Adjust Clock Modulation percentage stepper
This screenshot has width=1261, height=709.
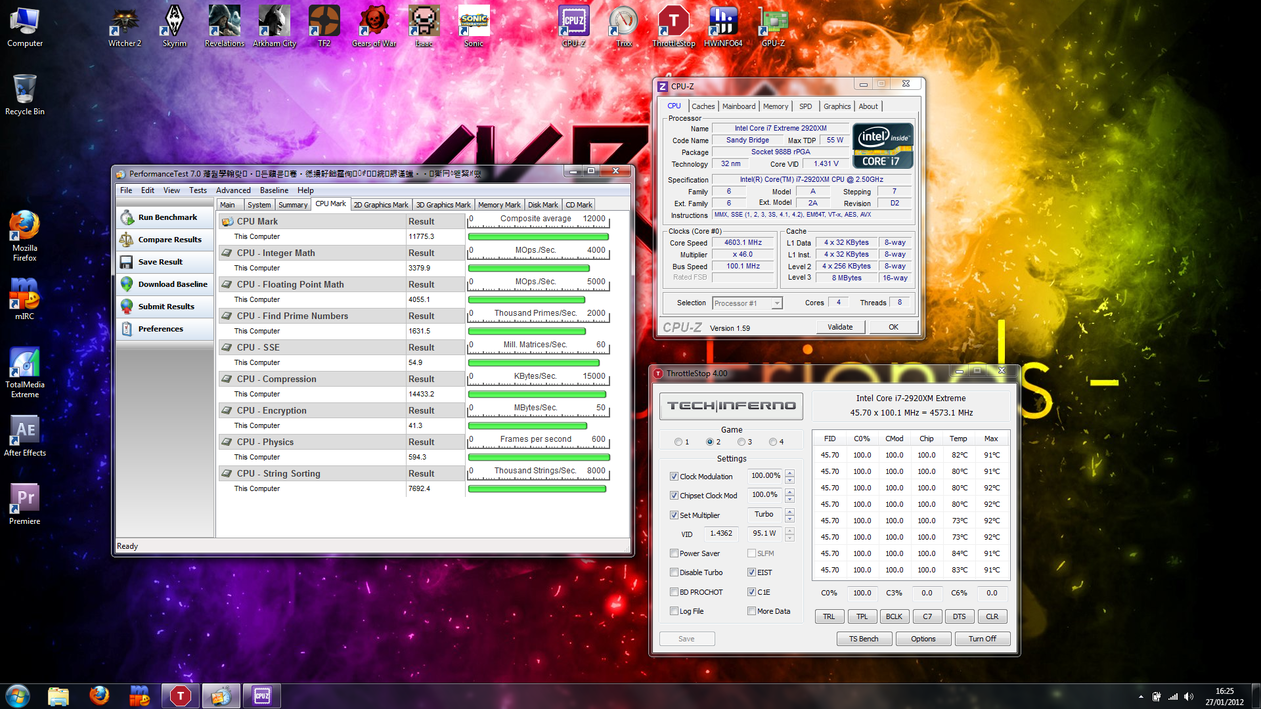click(789, 477)
